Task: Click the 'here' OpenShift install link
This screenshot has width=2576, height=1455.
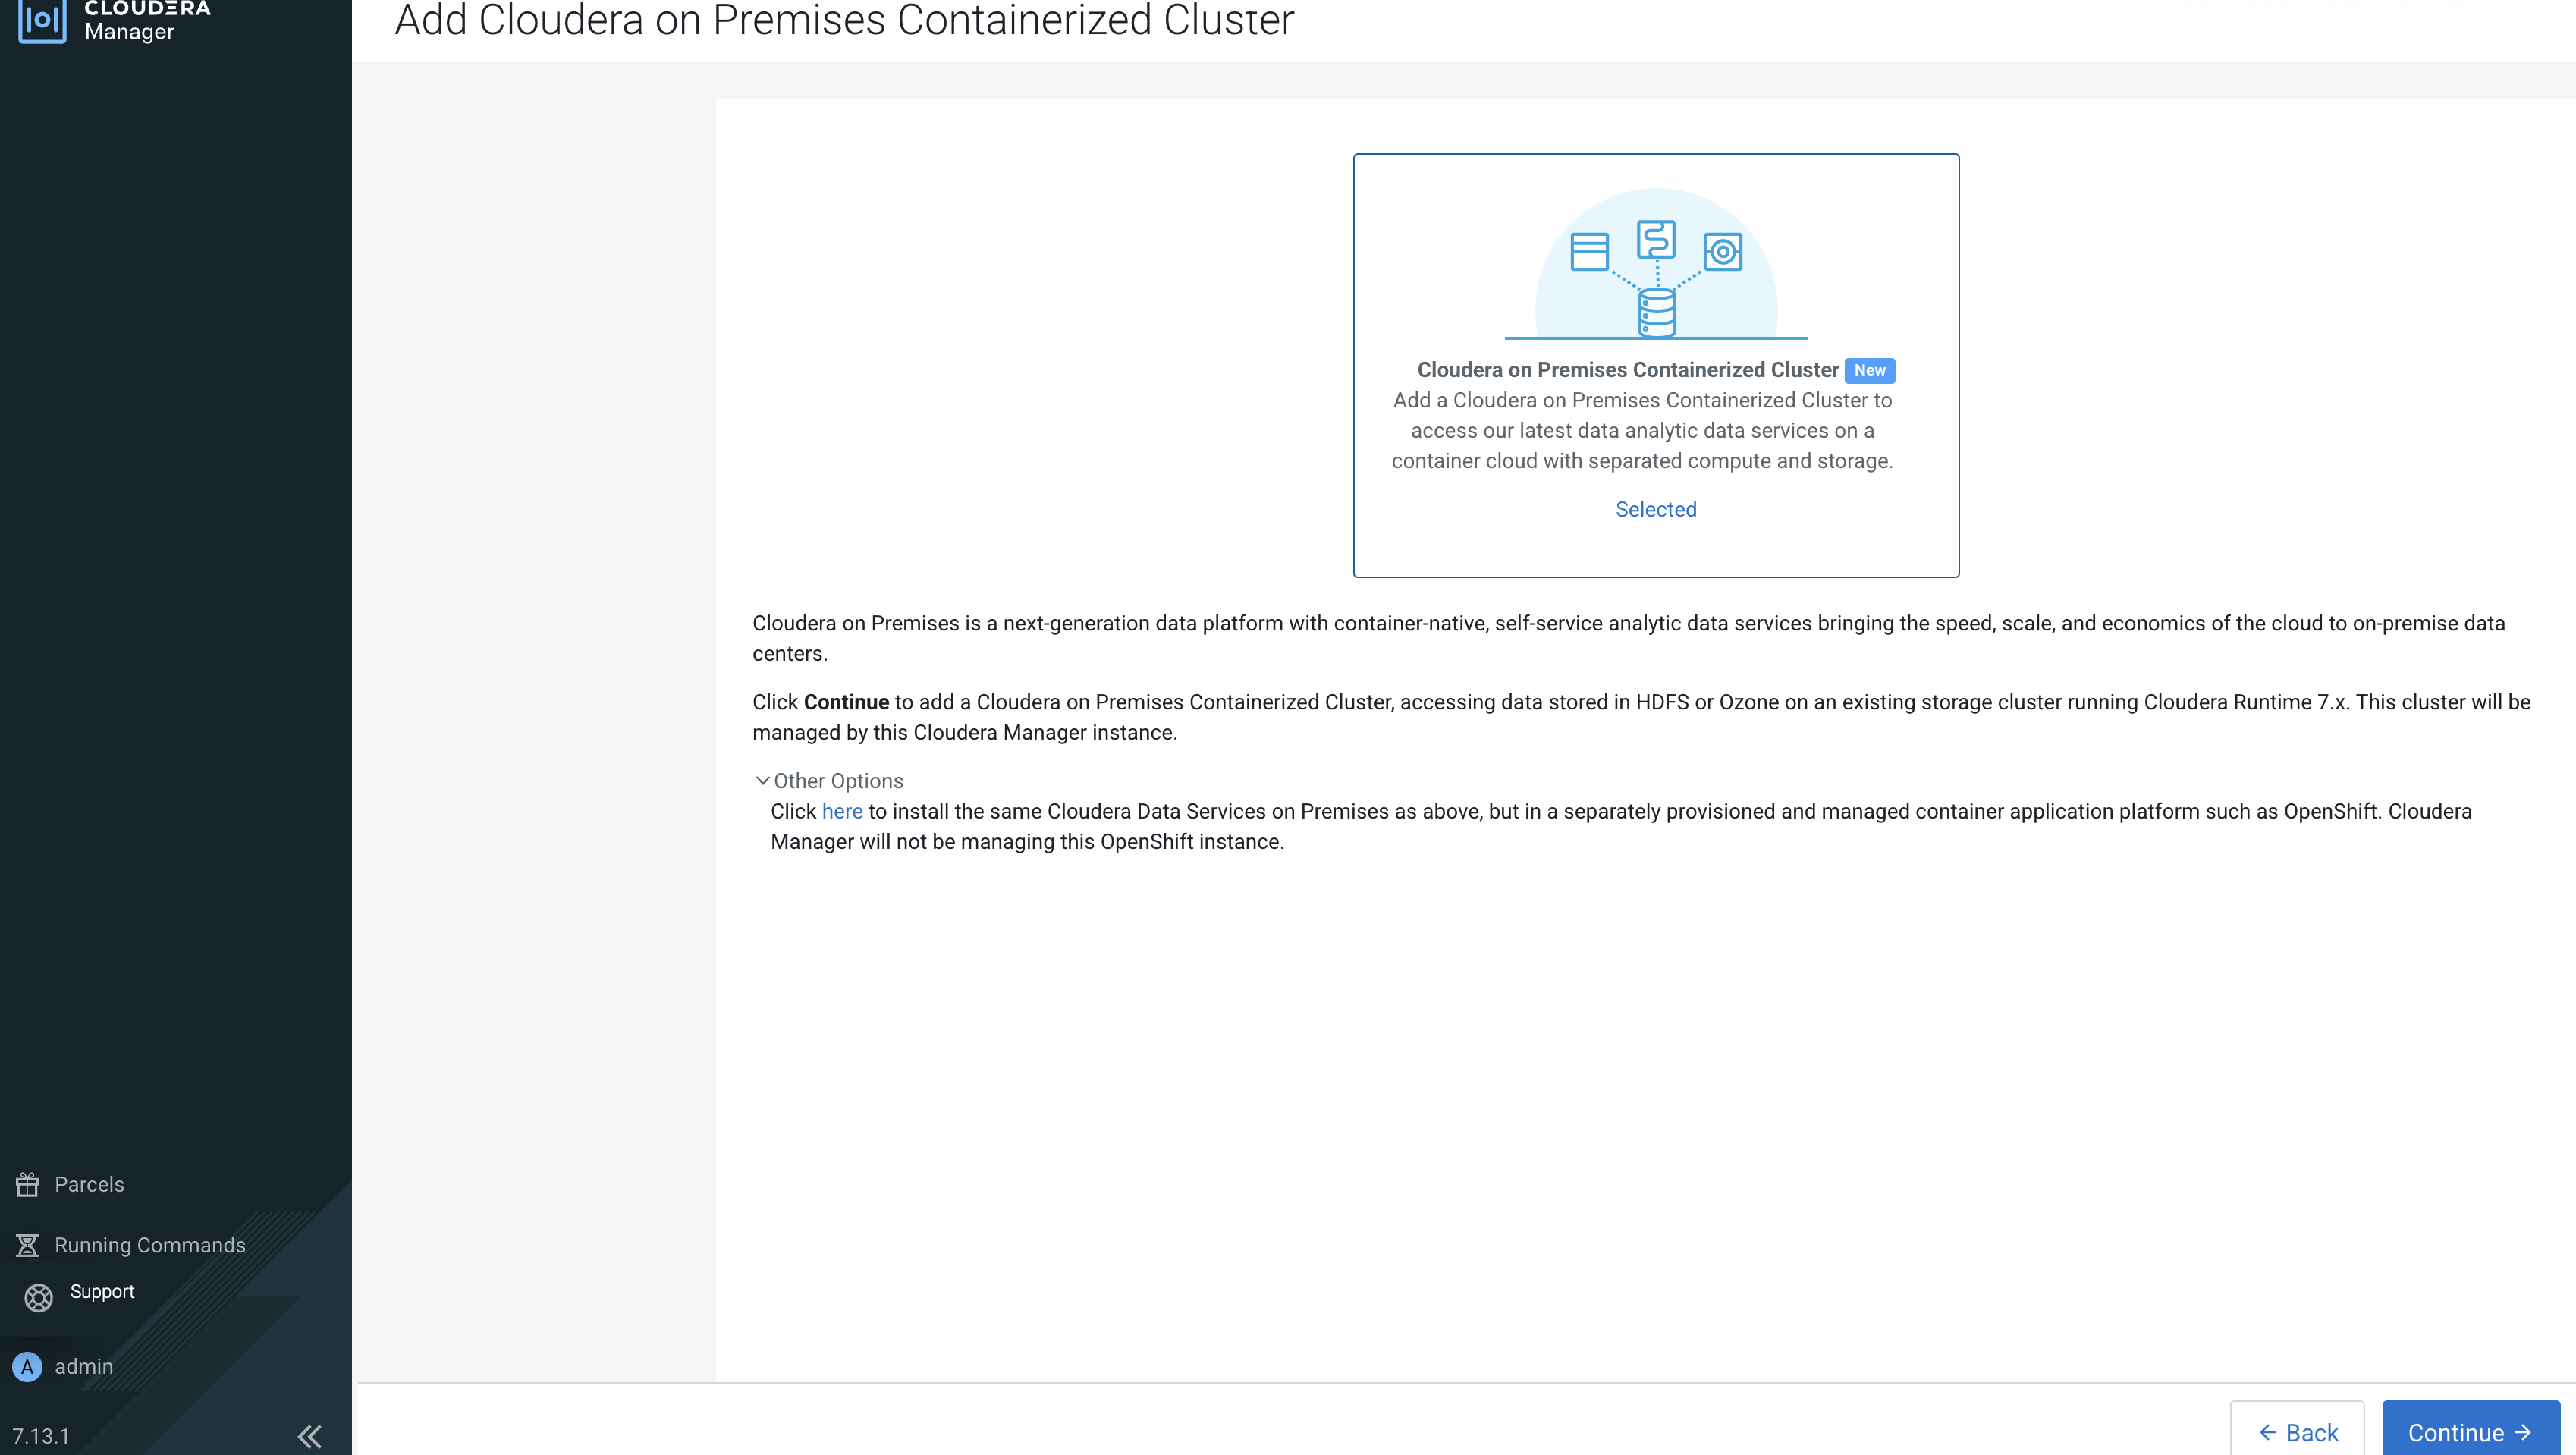Action: [x=841, y=811]
